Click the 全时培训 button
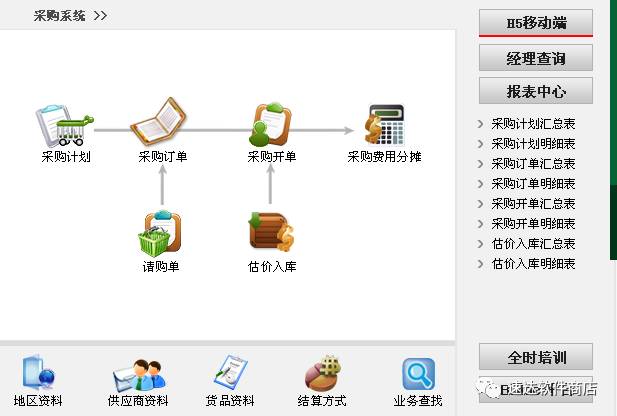 coord(536,357)
